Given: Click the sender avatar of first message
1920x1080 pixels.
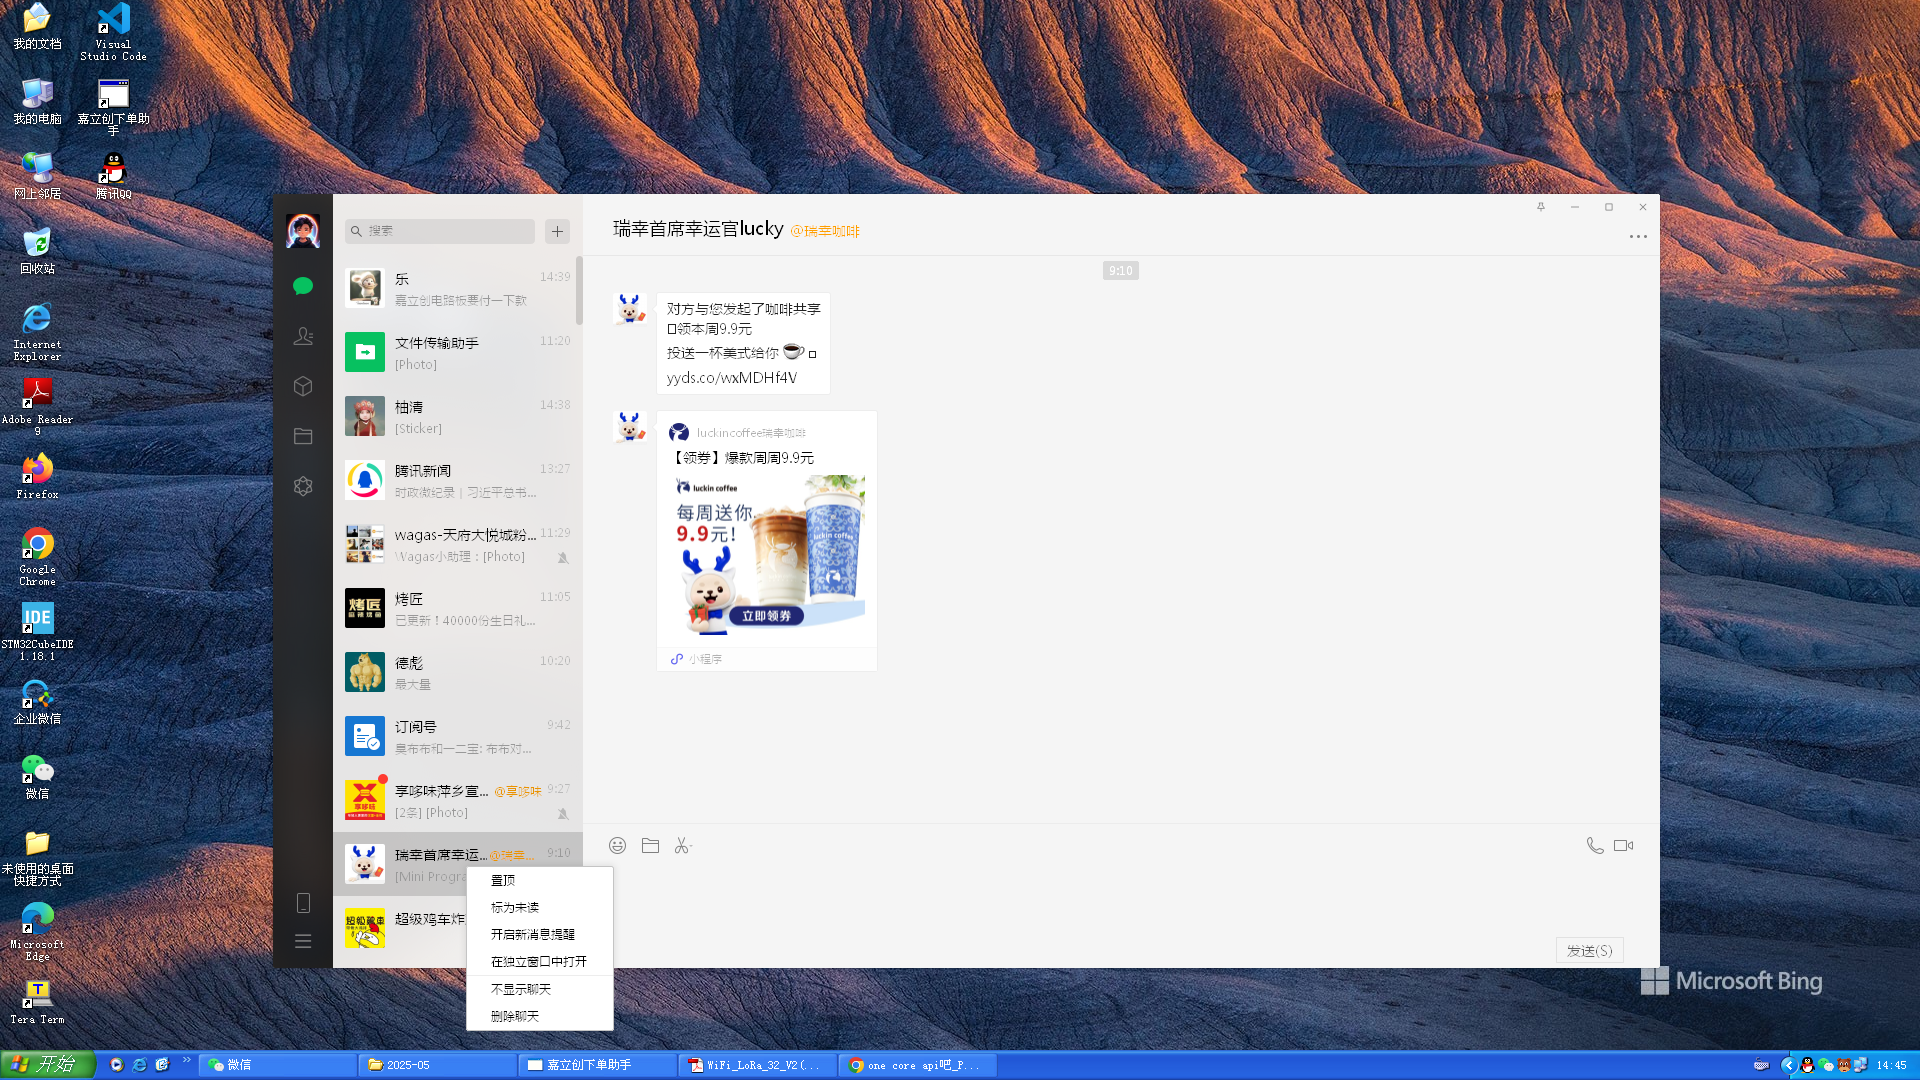Looking at the screenshot, I should click(x=630, y=309).
